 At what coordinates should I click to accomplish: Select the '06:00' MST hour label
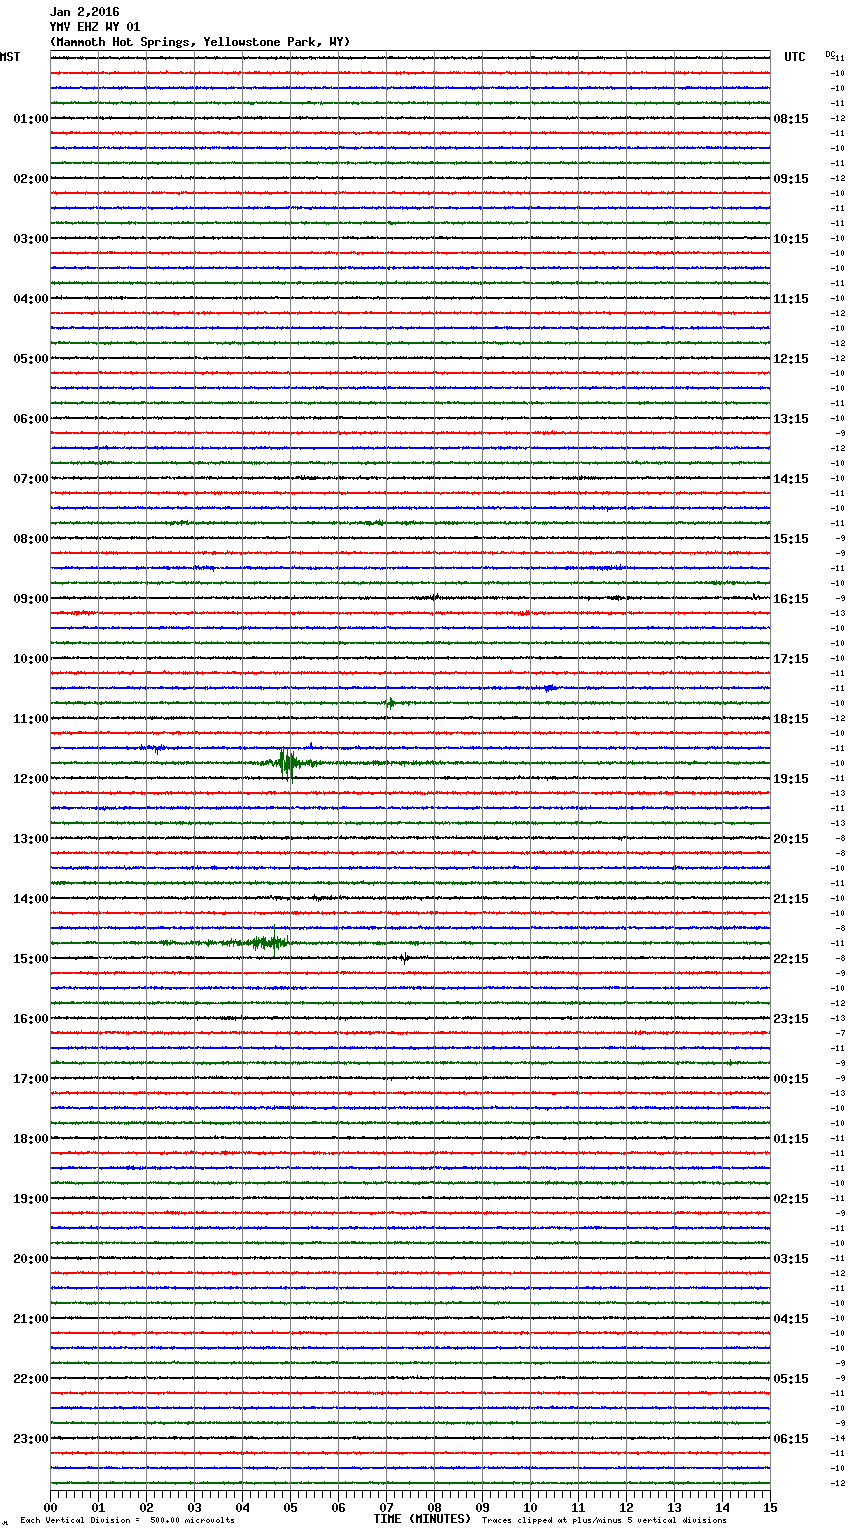30,419
